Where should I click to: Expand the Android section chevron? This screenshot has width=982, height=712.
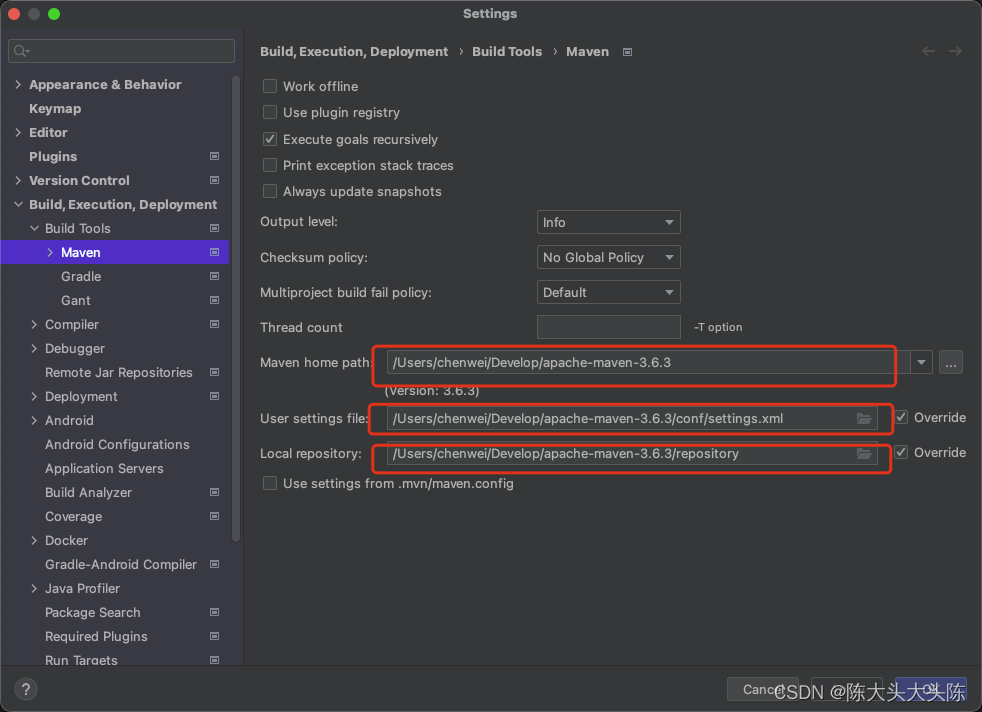34,420
